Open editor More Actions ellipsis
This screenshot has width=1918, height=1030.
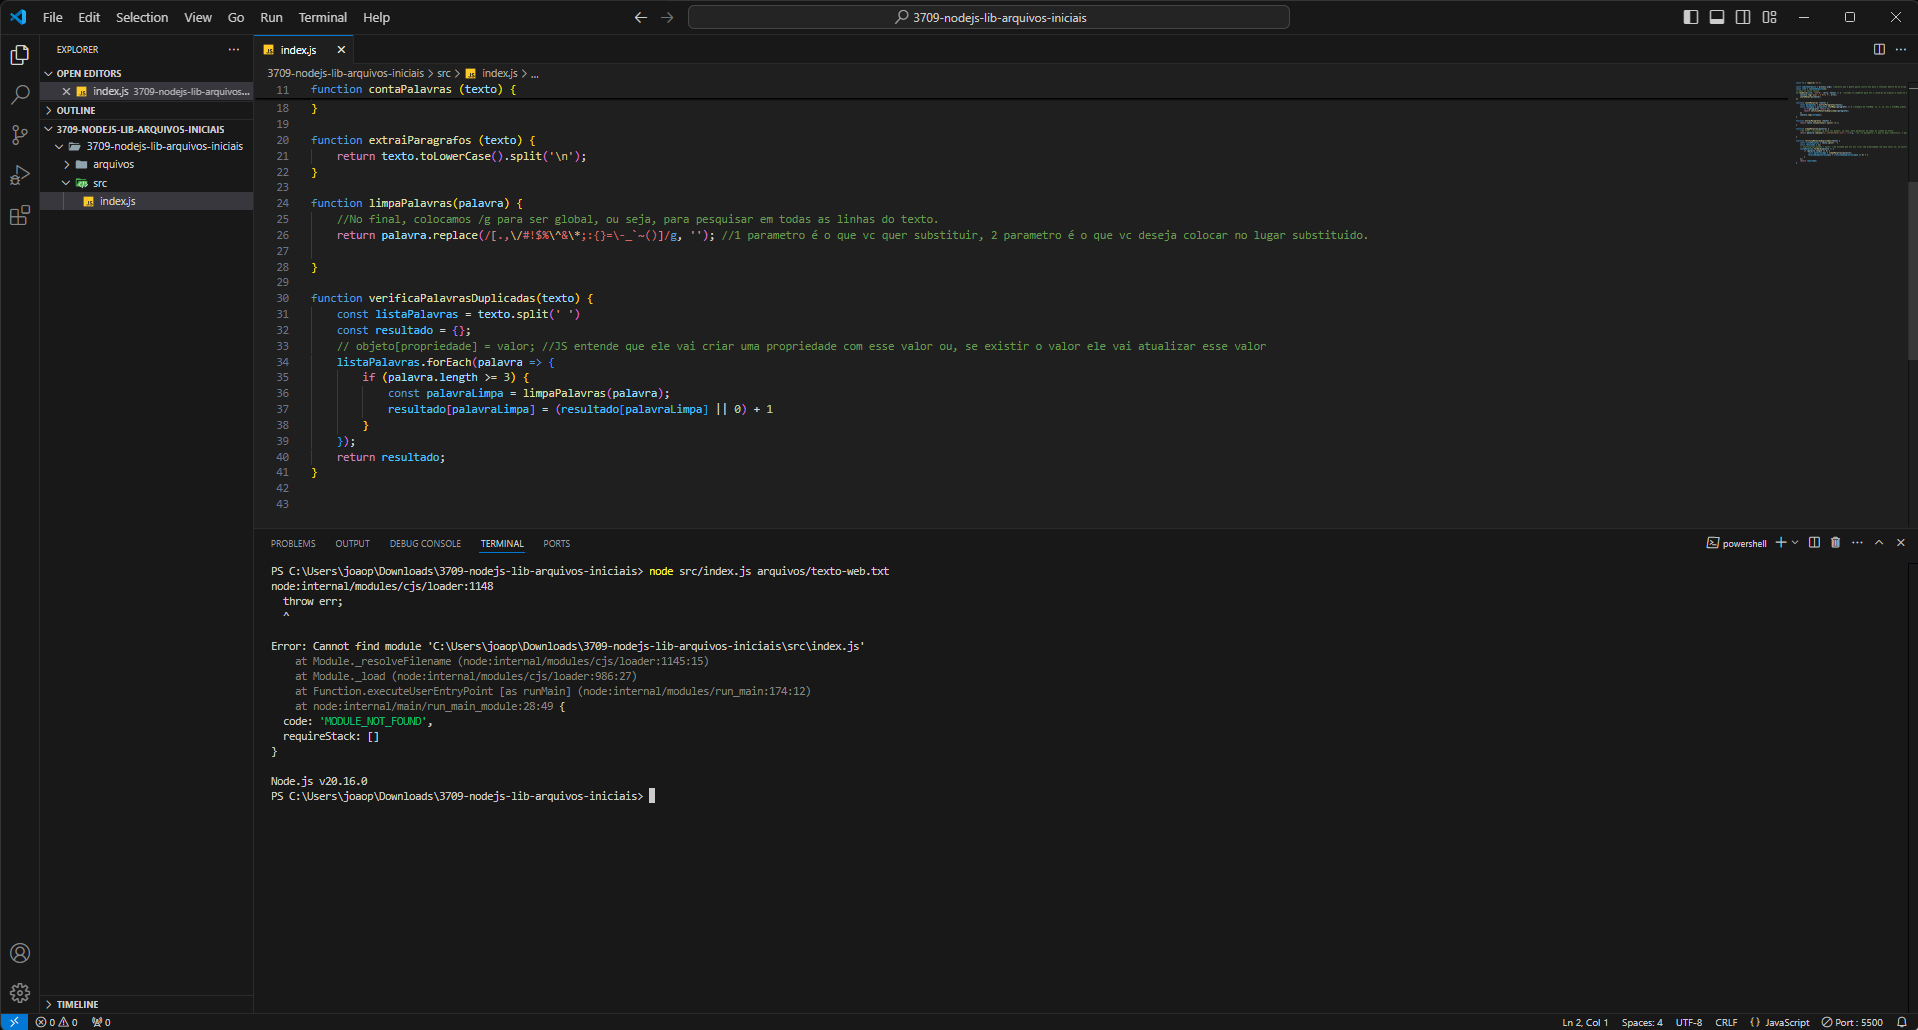[x=1901, y=49]
